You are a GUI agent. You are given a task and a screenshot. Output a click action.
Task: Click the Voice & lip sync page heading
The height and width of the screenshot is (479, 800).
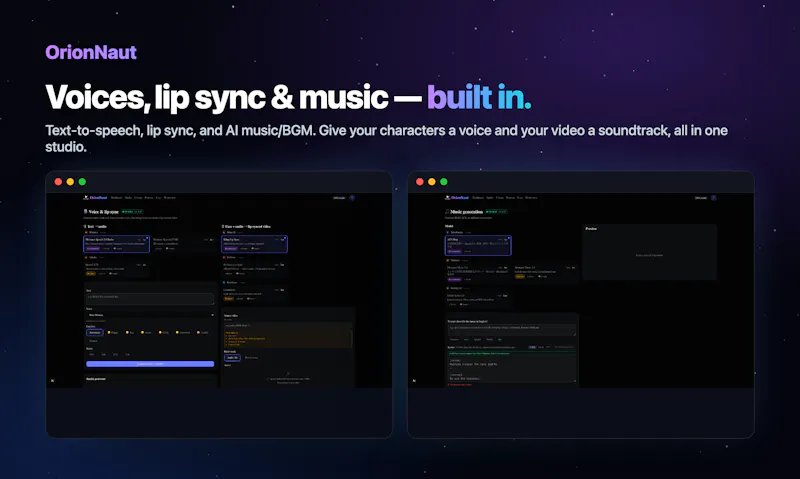coord(102,211)
